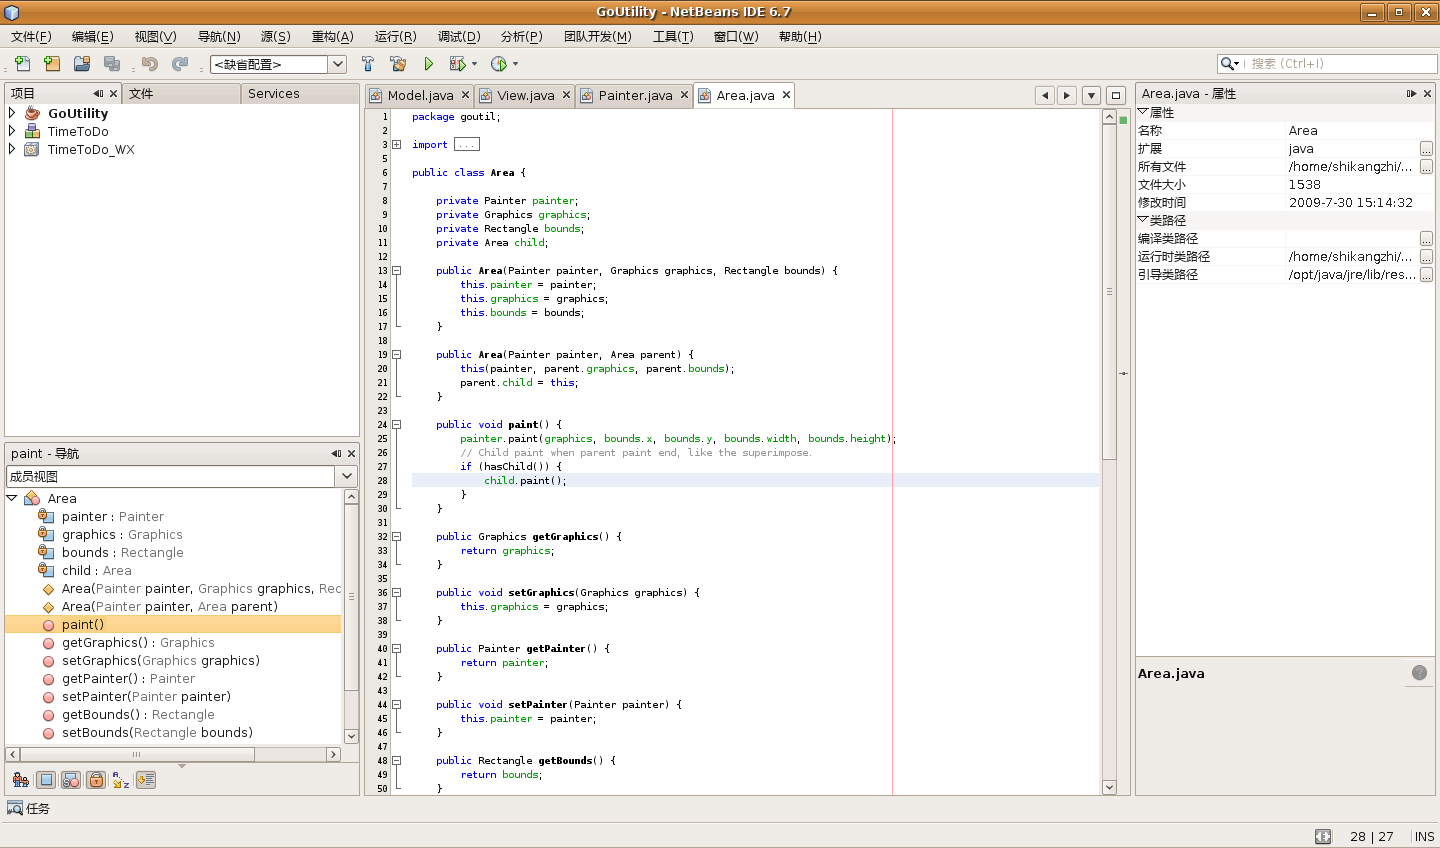Switch to the View.java editor tab

[x=525, y=95]
